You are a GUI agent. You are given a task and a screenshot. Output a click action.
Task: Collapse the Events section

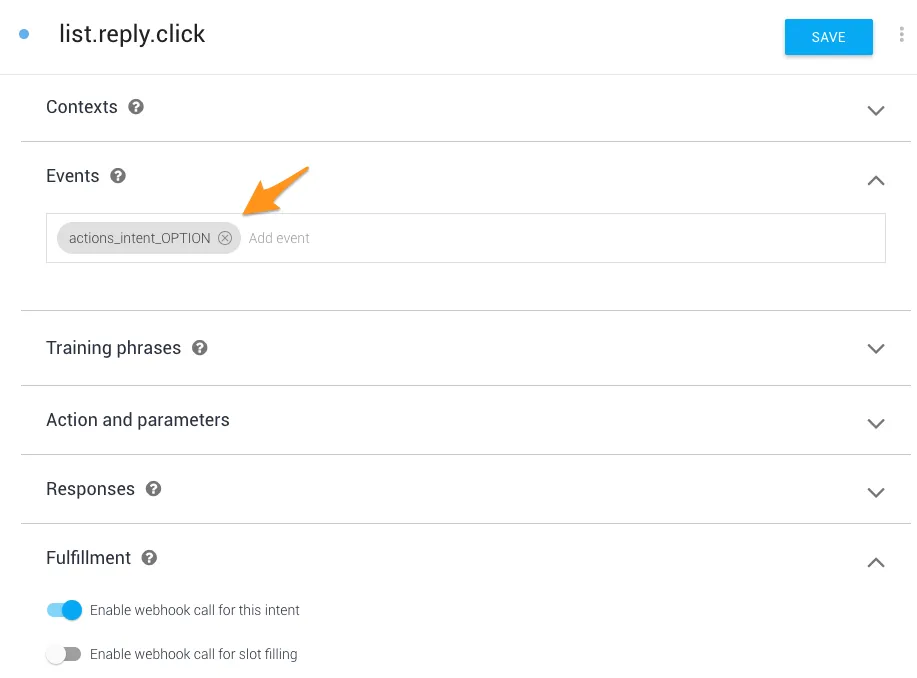coord(876,180)
